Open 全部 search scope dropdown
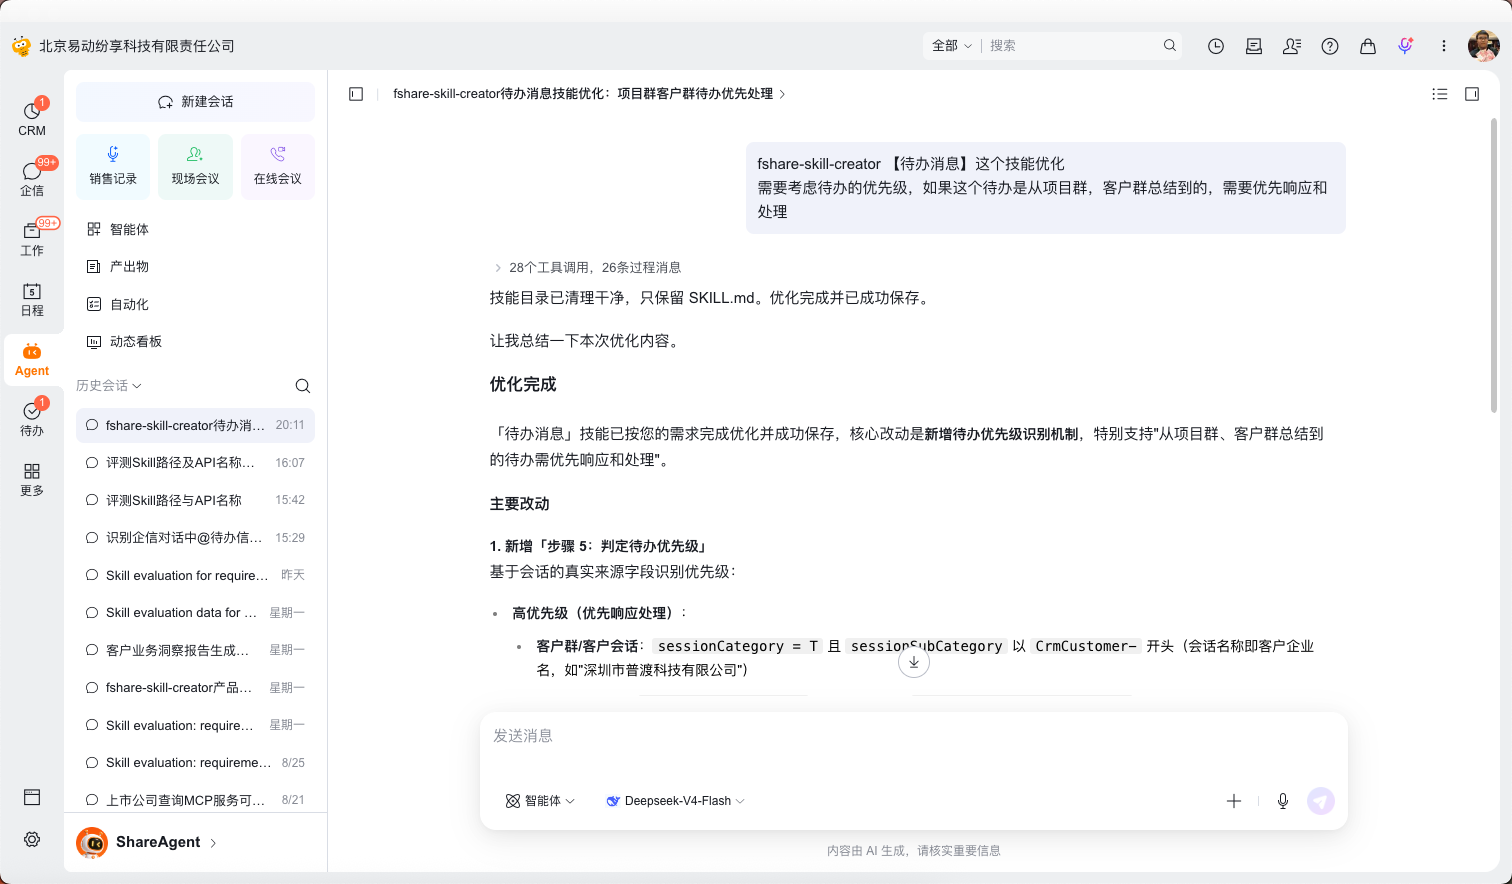The height and width of the screenshot is (884, 1512). [951, 46]
